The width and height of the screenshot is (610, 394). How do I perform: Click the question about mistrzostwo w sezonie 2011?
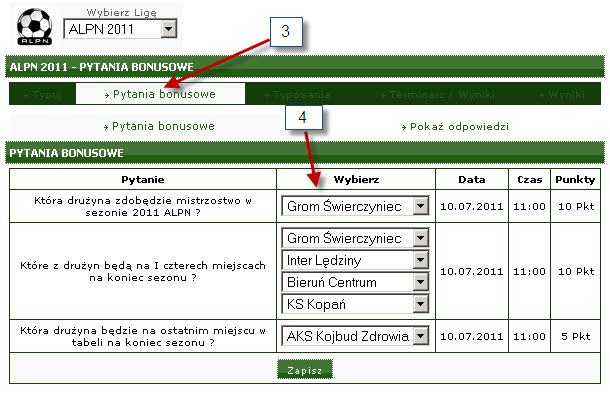[143, 206]
